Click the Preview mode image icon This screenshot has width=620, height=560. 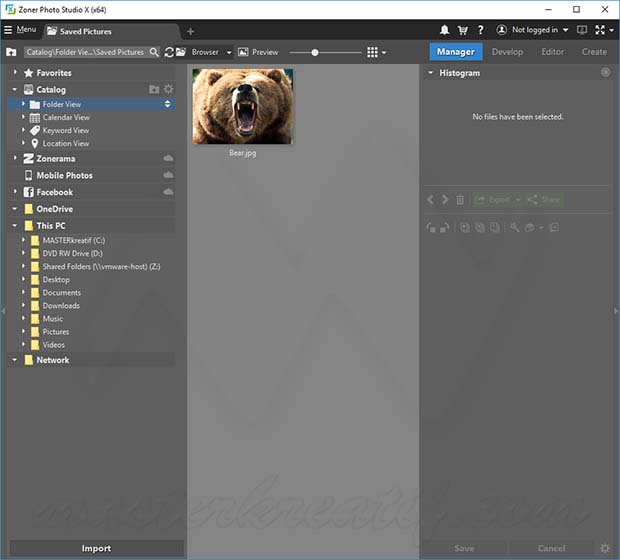coord(243,52)
